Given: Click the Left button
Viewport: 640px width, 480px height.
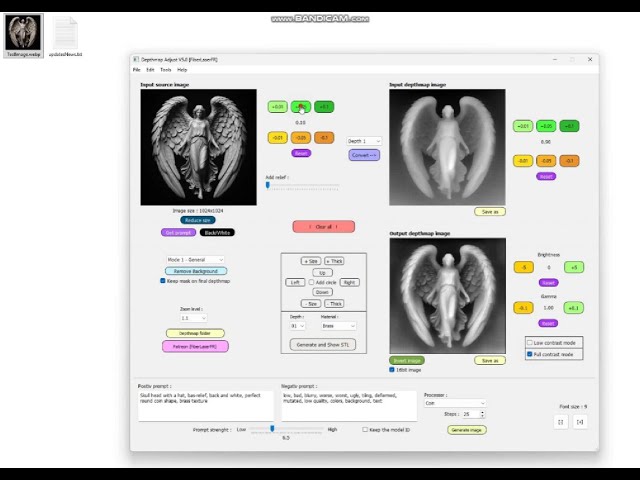Looking at the screenshot, I should coord(295,282).
